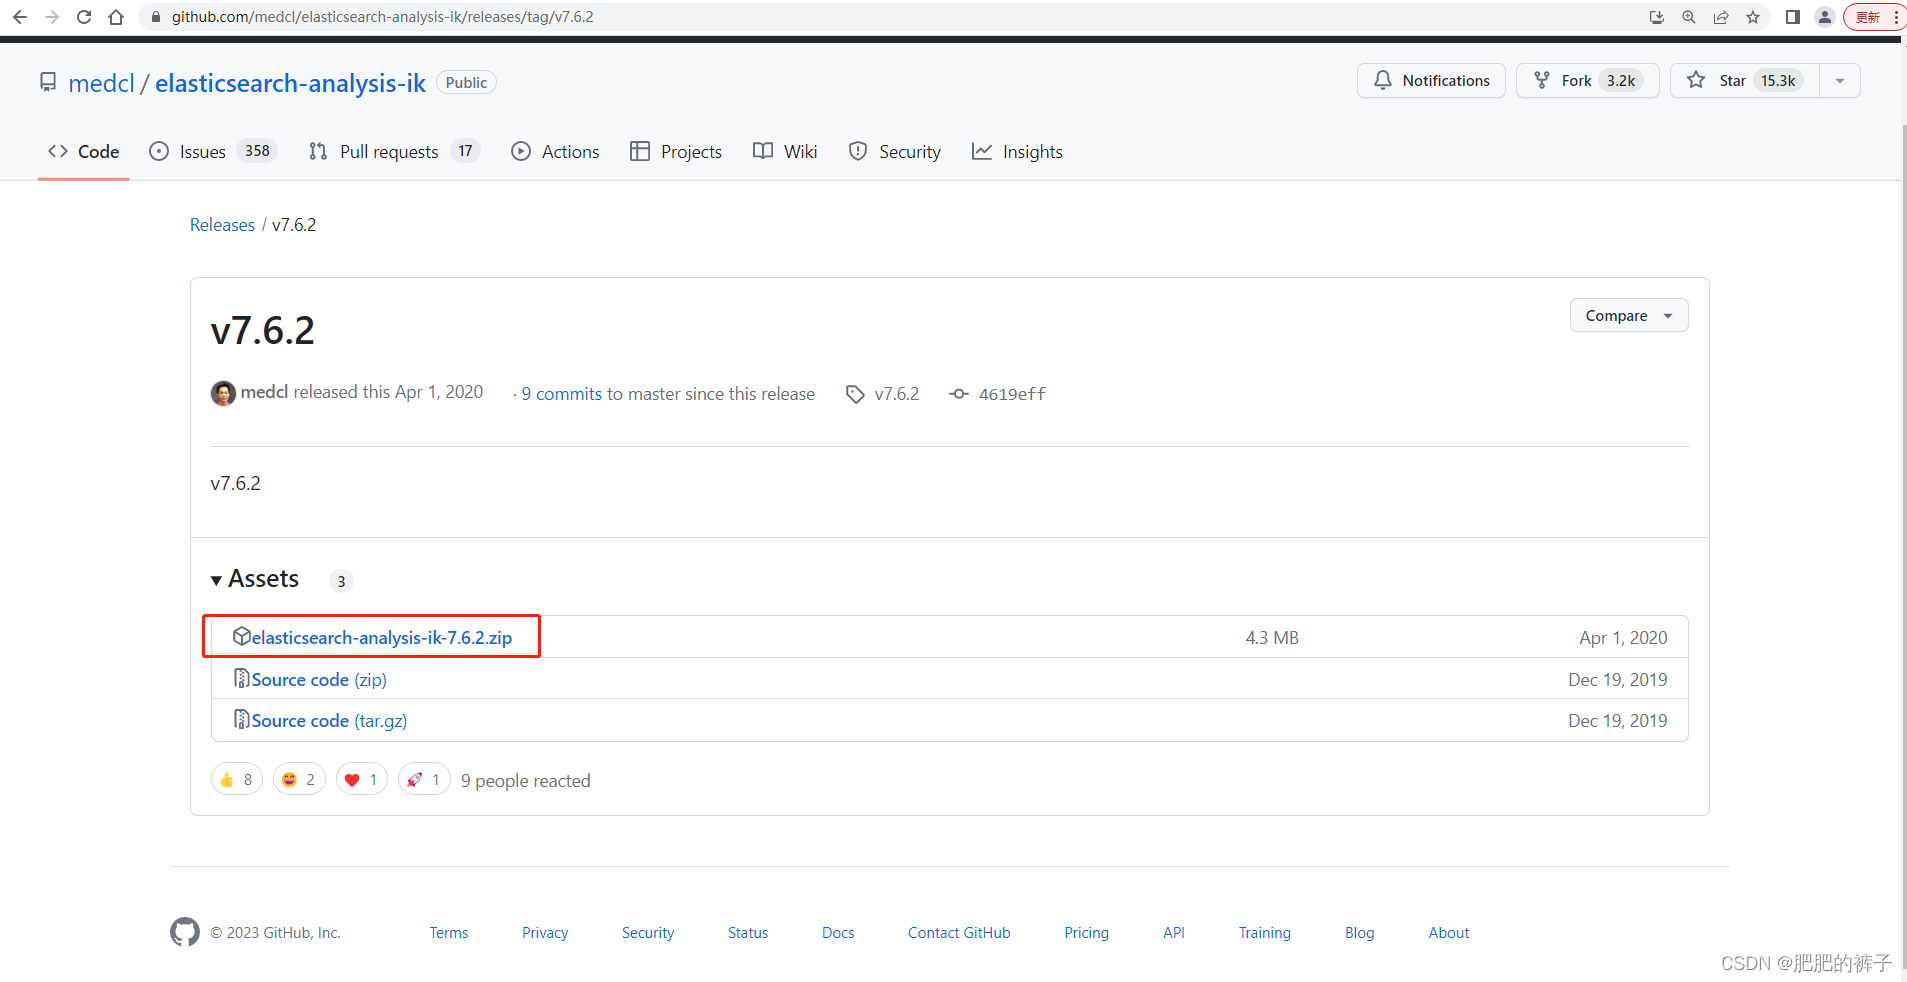This screenshot has width=1907, height=982.
Task: Open the Issues tab
Action: point(213,151)
